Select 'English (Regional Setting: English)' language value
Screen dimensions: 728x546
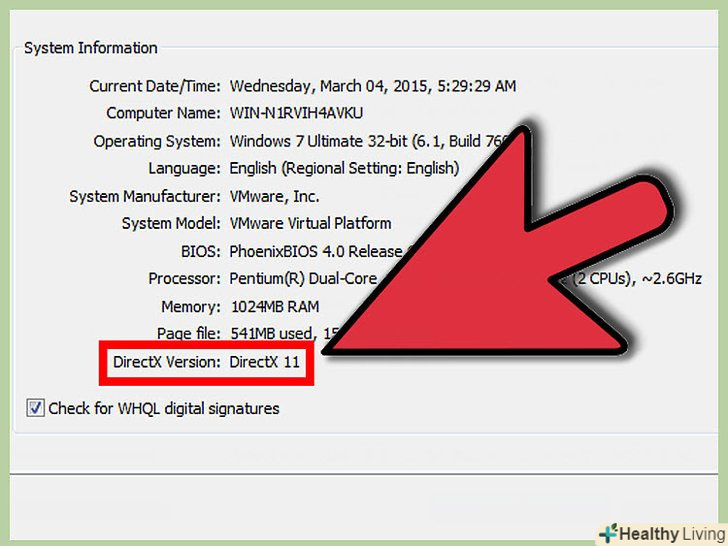coord(344,168)
